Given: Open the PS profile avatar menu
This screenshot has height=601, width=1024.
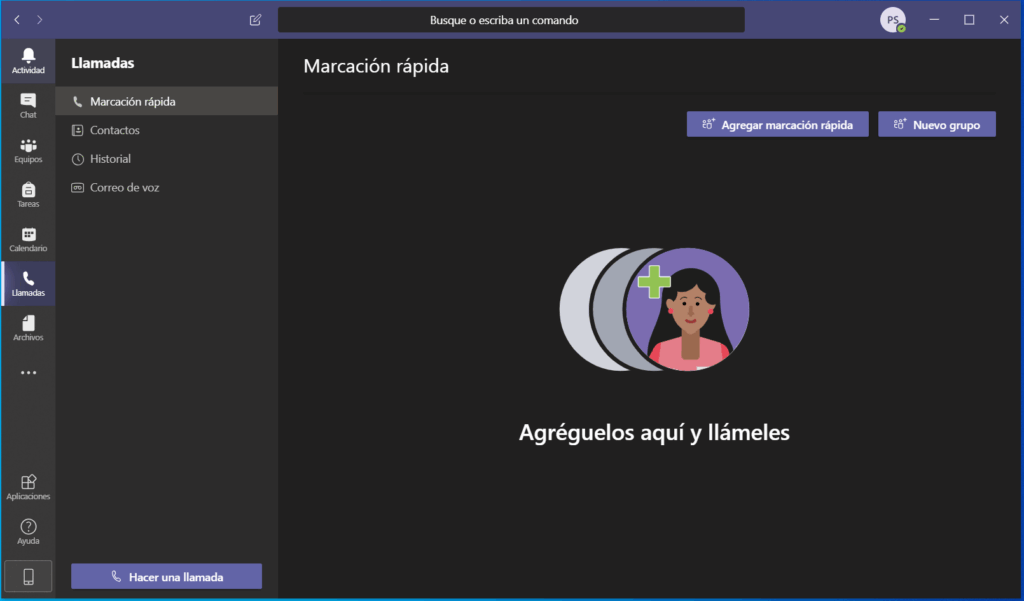Looking at the screenshot, I should tap(892, 20).
